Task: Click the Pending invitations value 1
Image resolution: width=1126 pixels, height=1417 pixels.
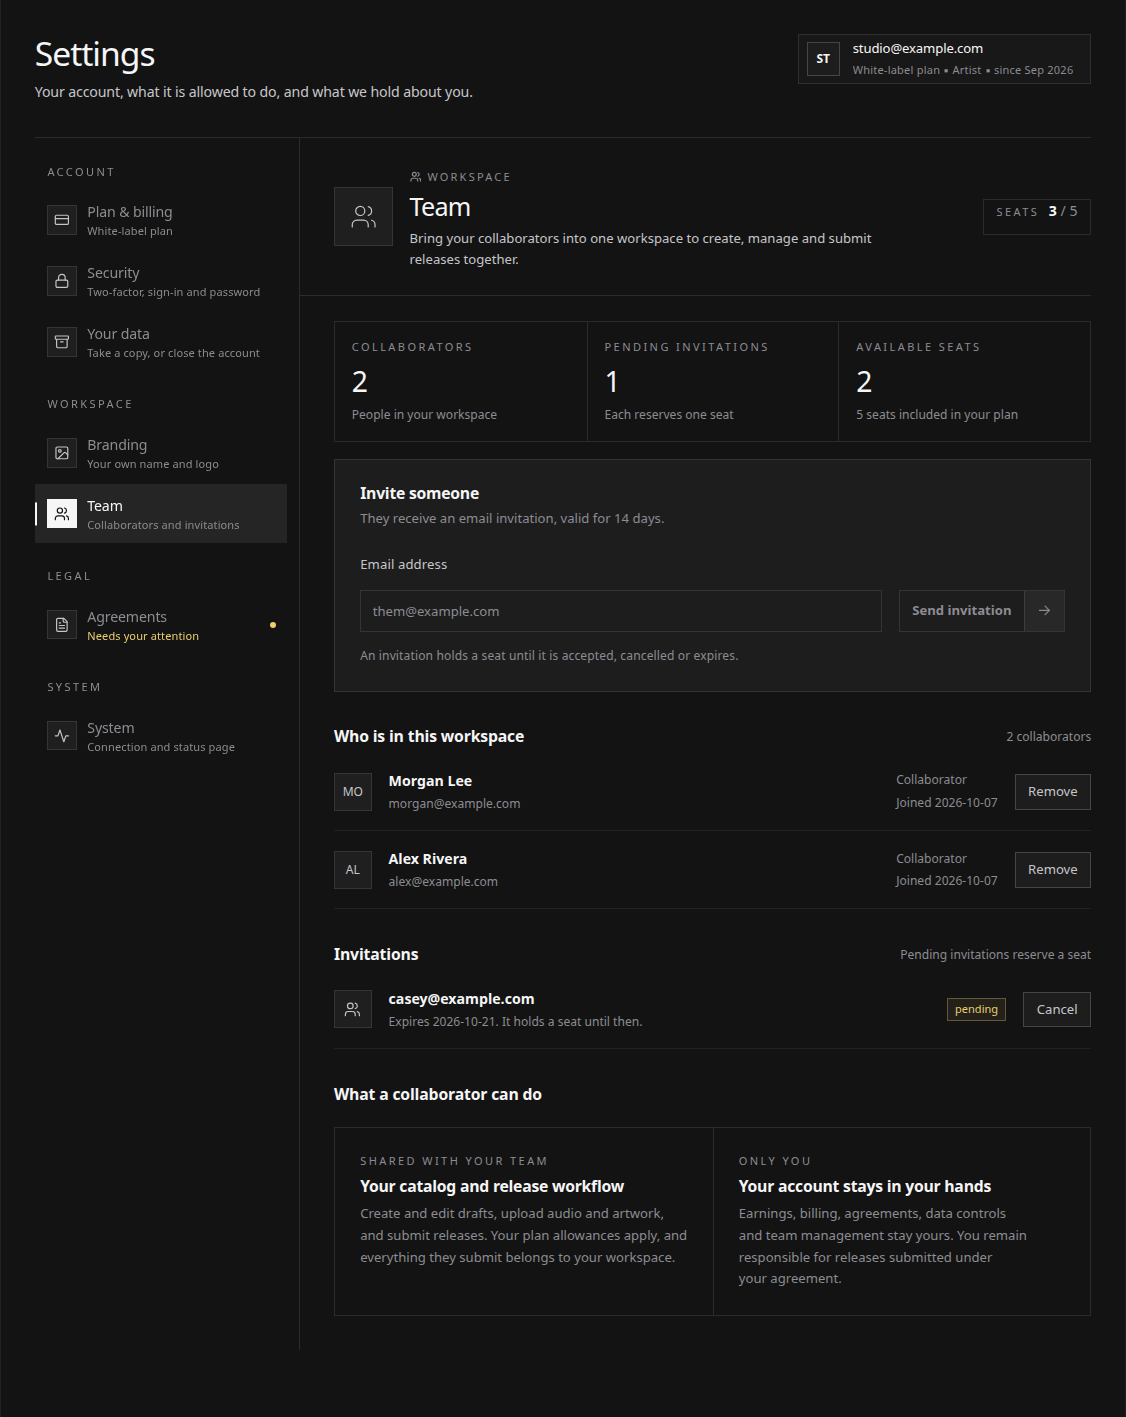Action: click(612, 382)
